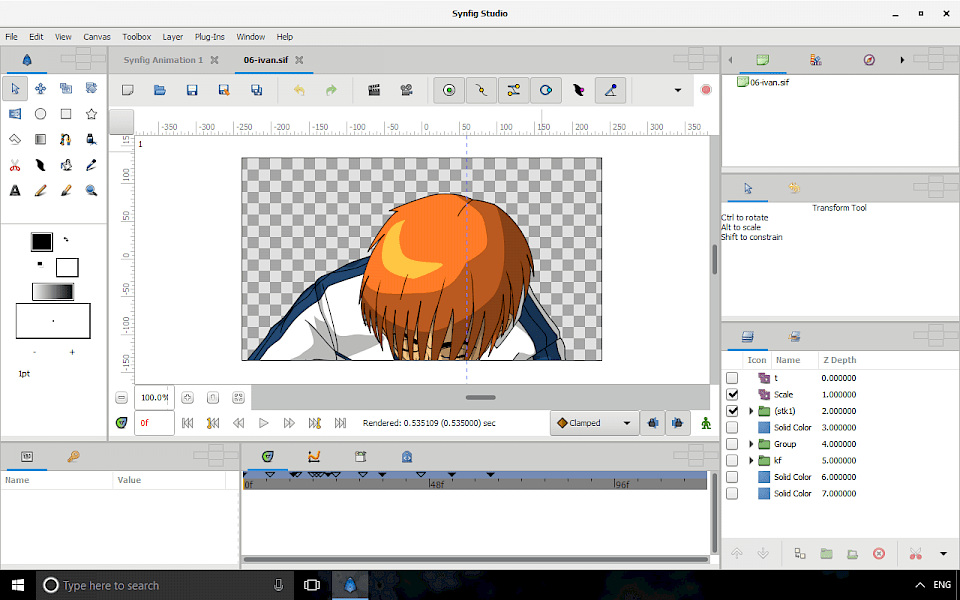The image size is (960, 600).
Task: Pick the Rotate tool
Action: pos(91,89)
